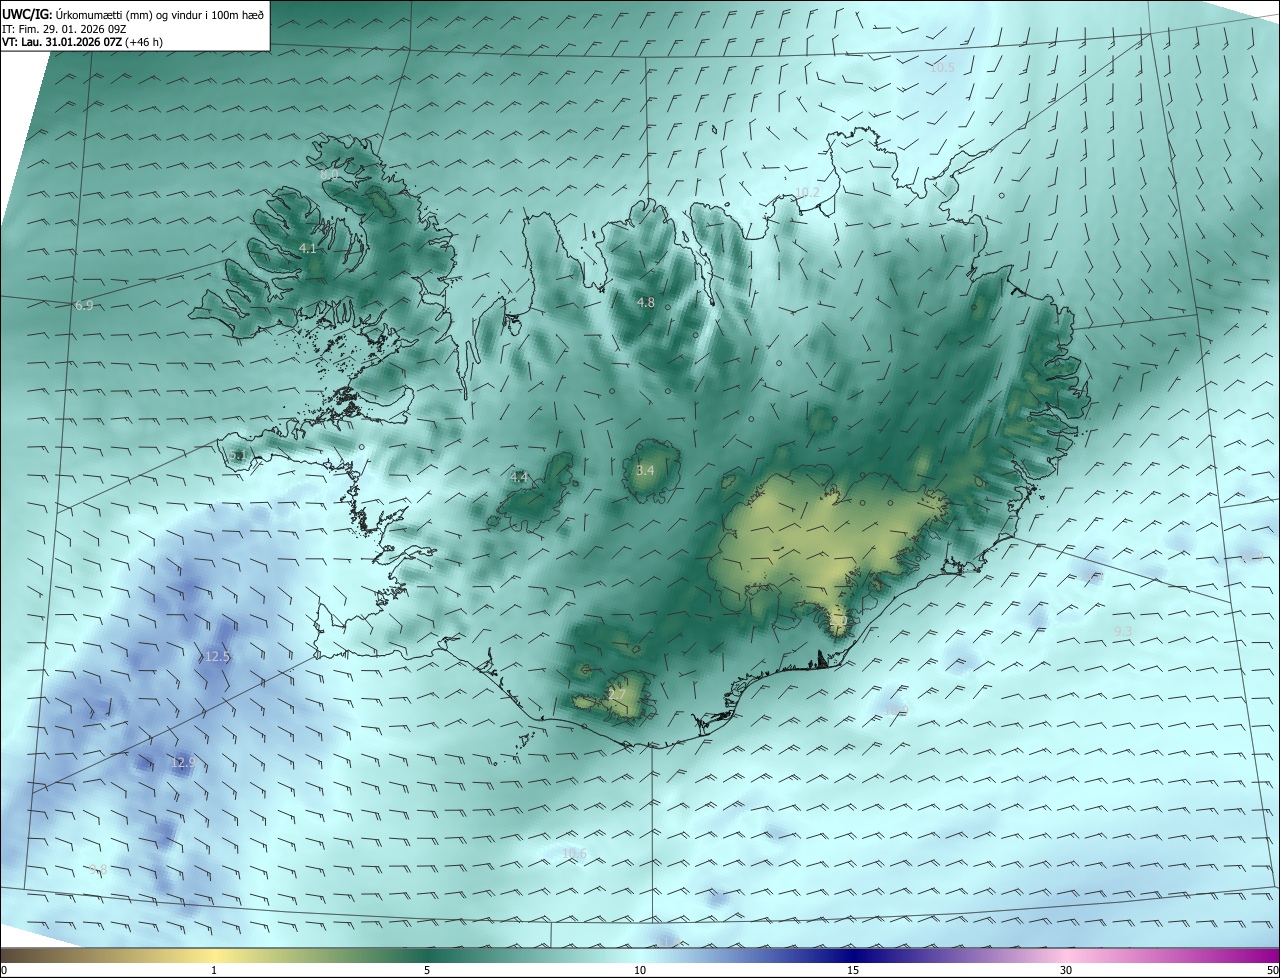Click the colorbar tick labeled 10
This screenshot has height=978, width=1280.
[640, 970]
